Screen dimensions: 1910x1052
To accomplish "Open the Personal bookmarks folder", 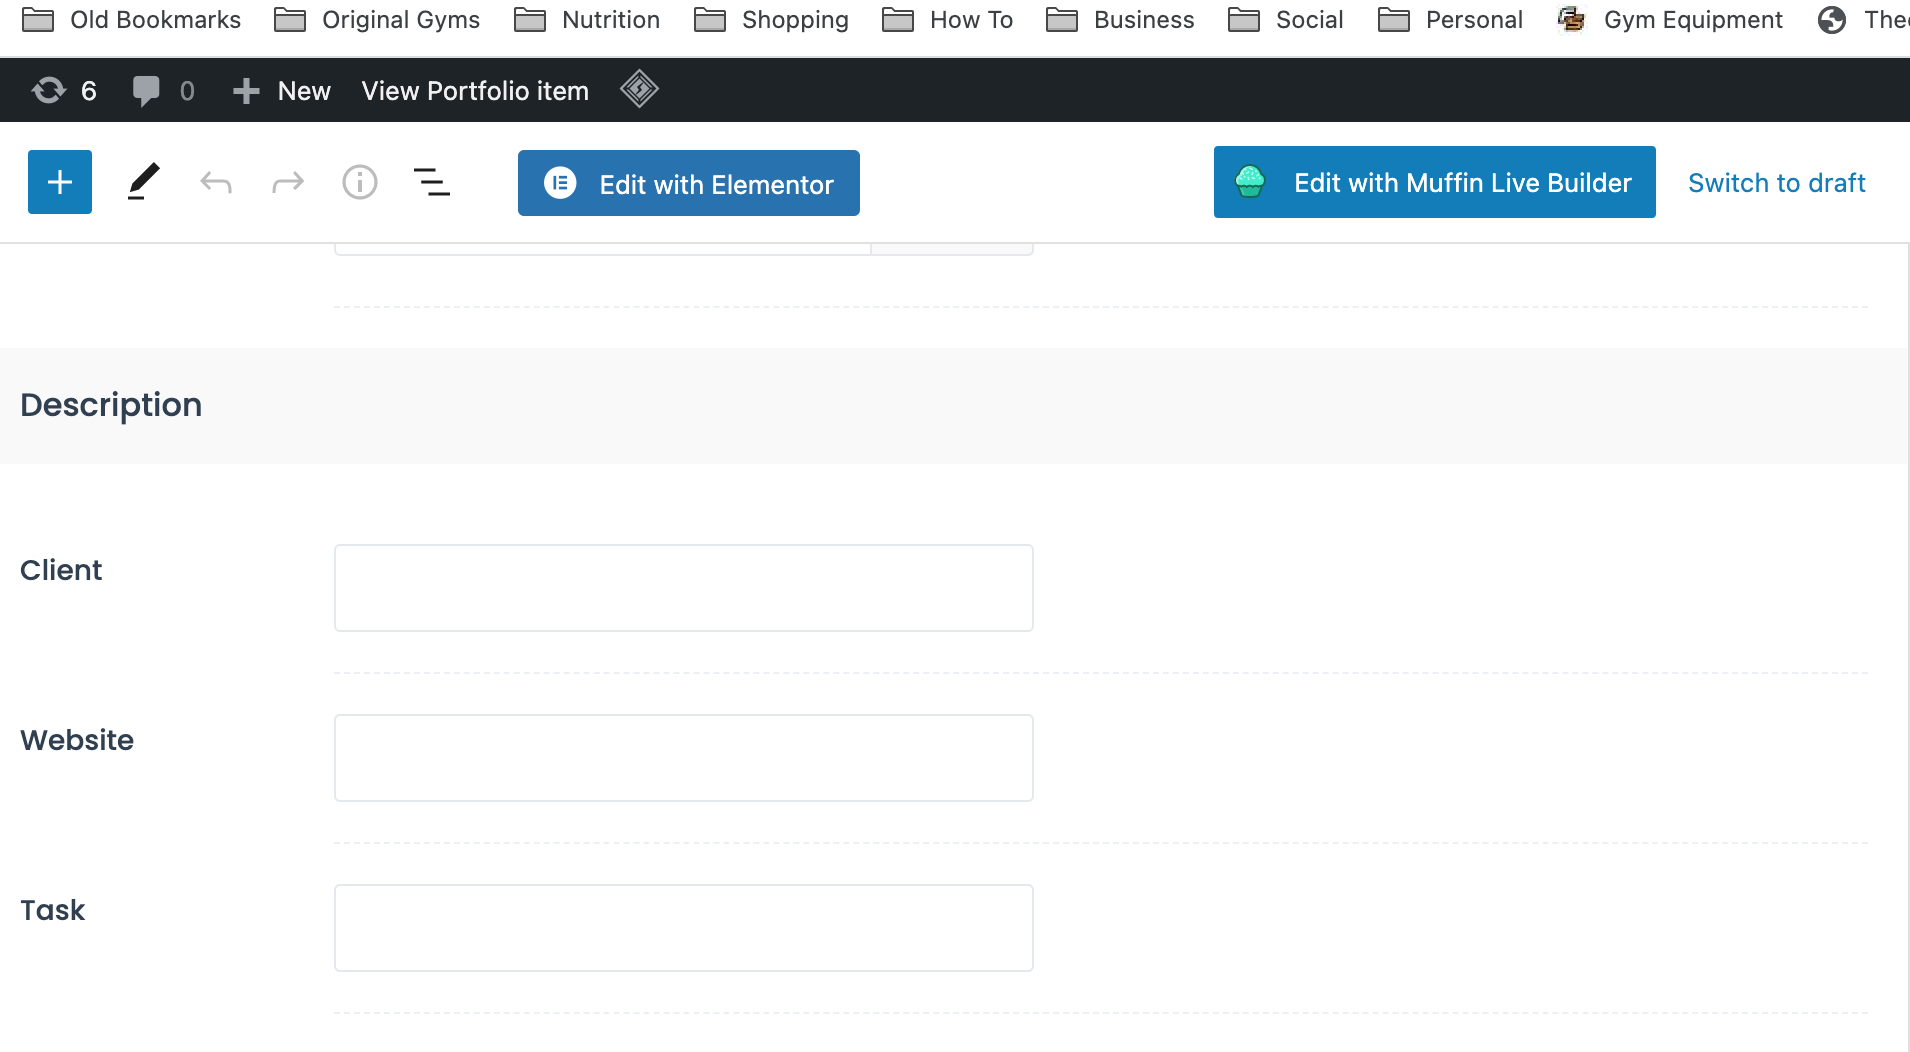I will [1450, 20].
